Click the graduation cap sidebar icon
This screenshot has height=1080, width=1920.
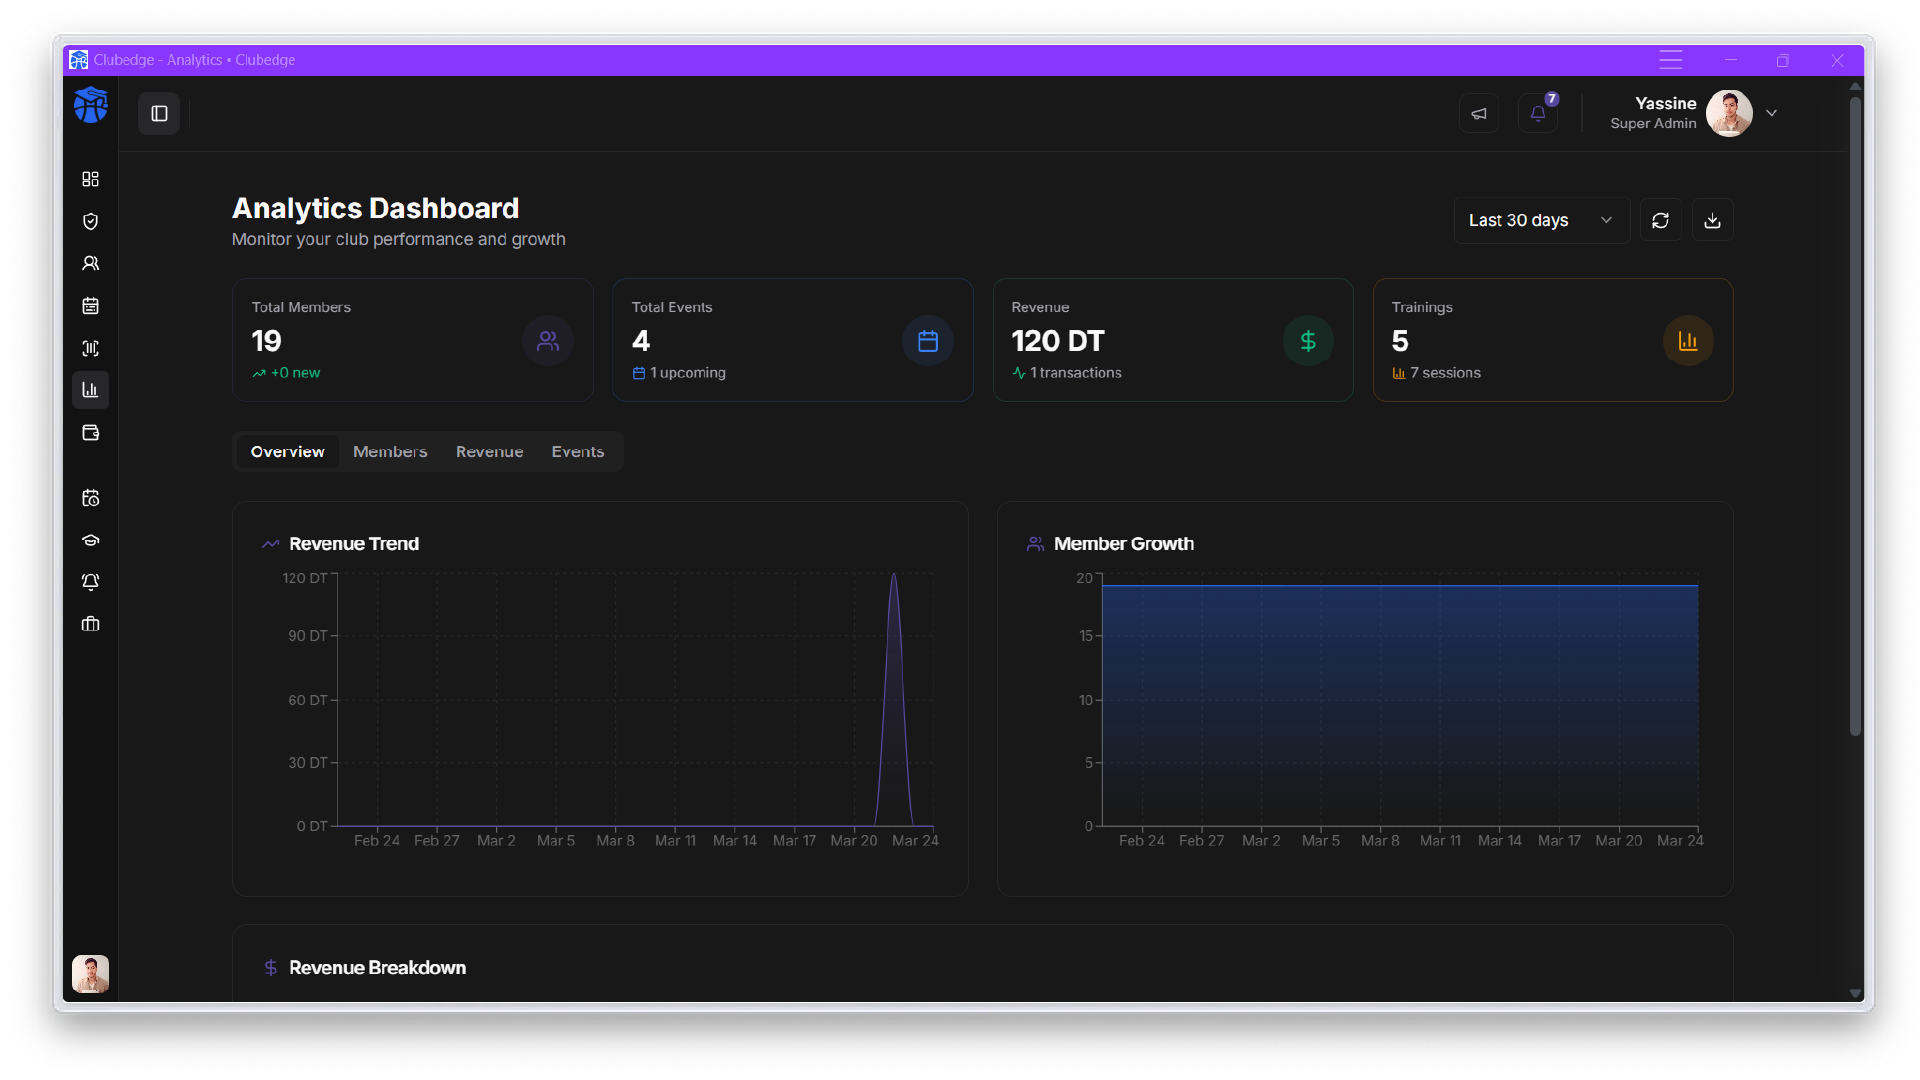point(90,540)
